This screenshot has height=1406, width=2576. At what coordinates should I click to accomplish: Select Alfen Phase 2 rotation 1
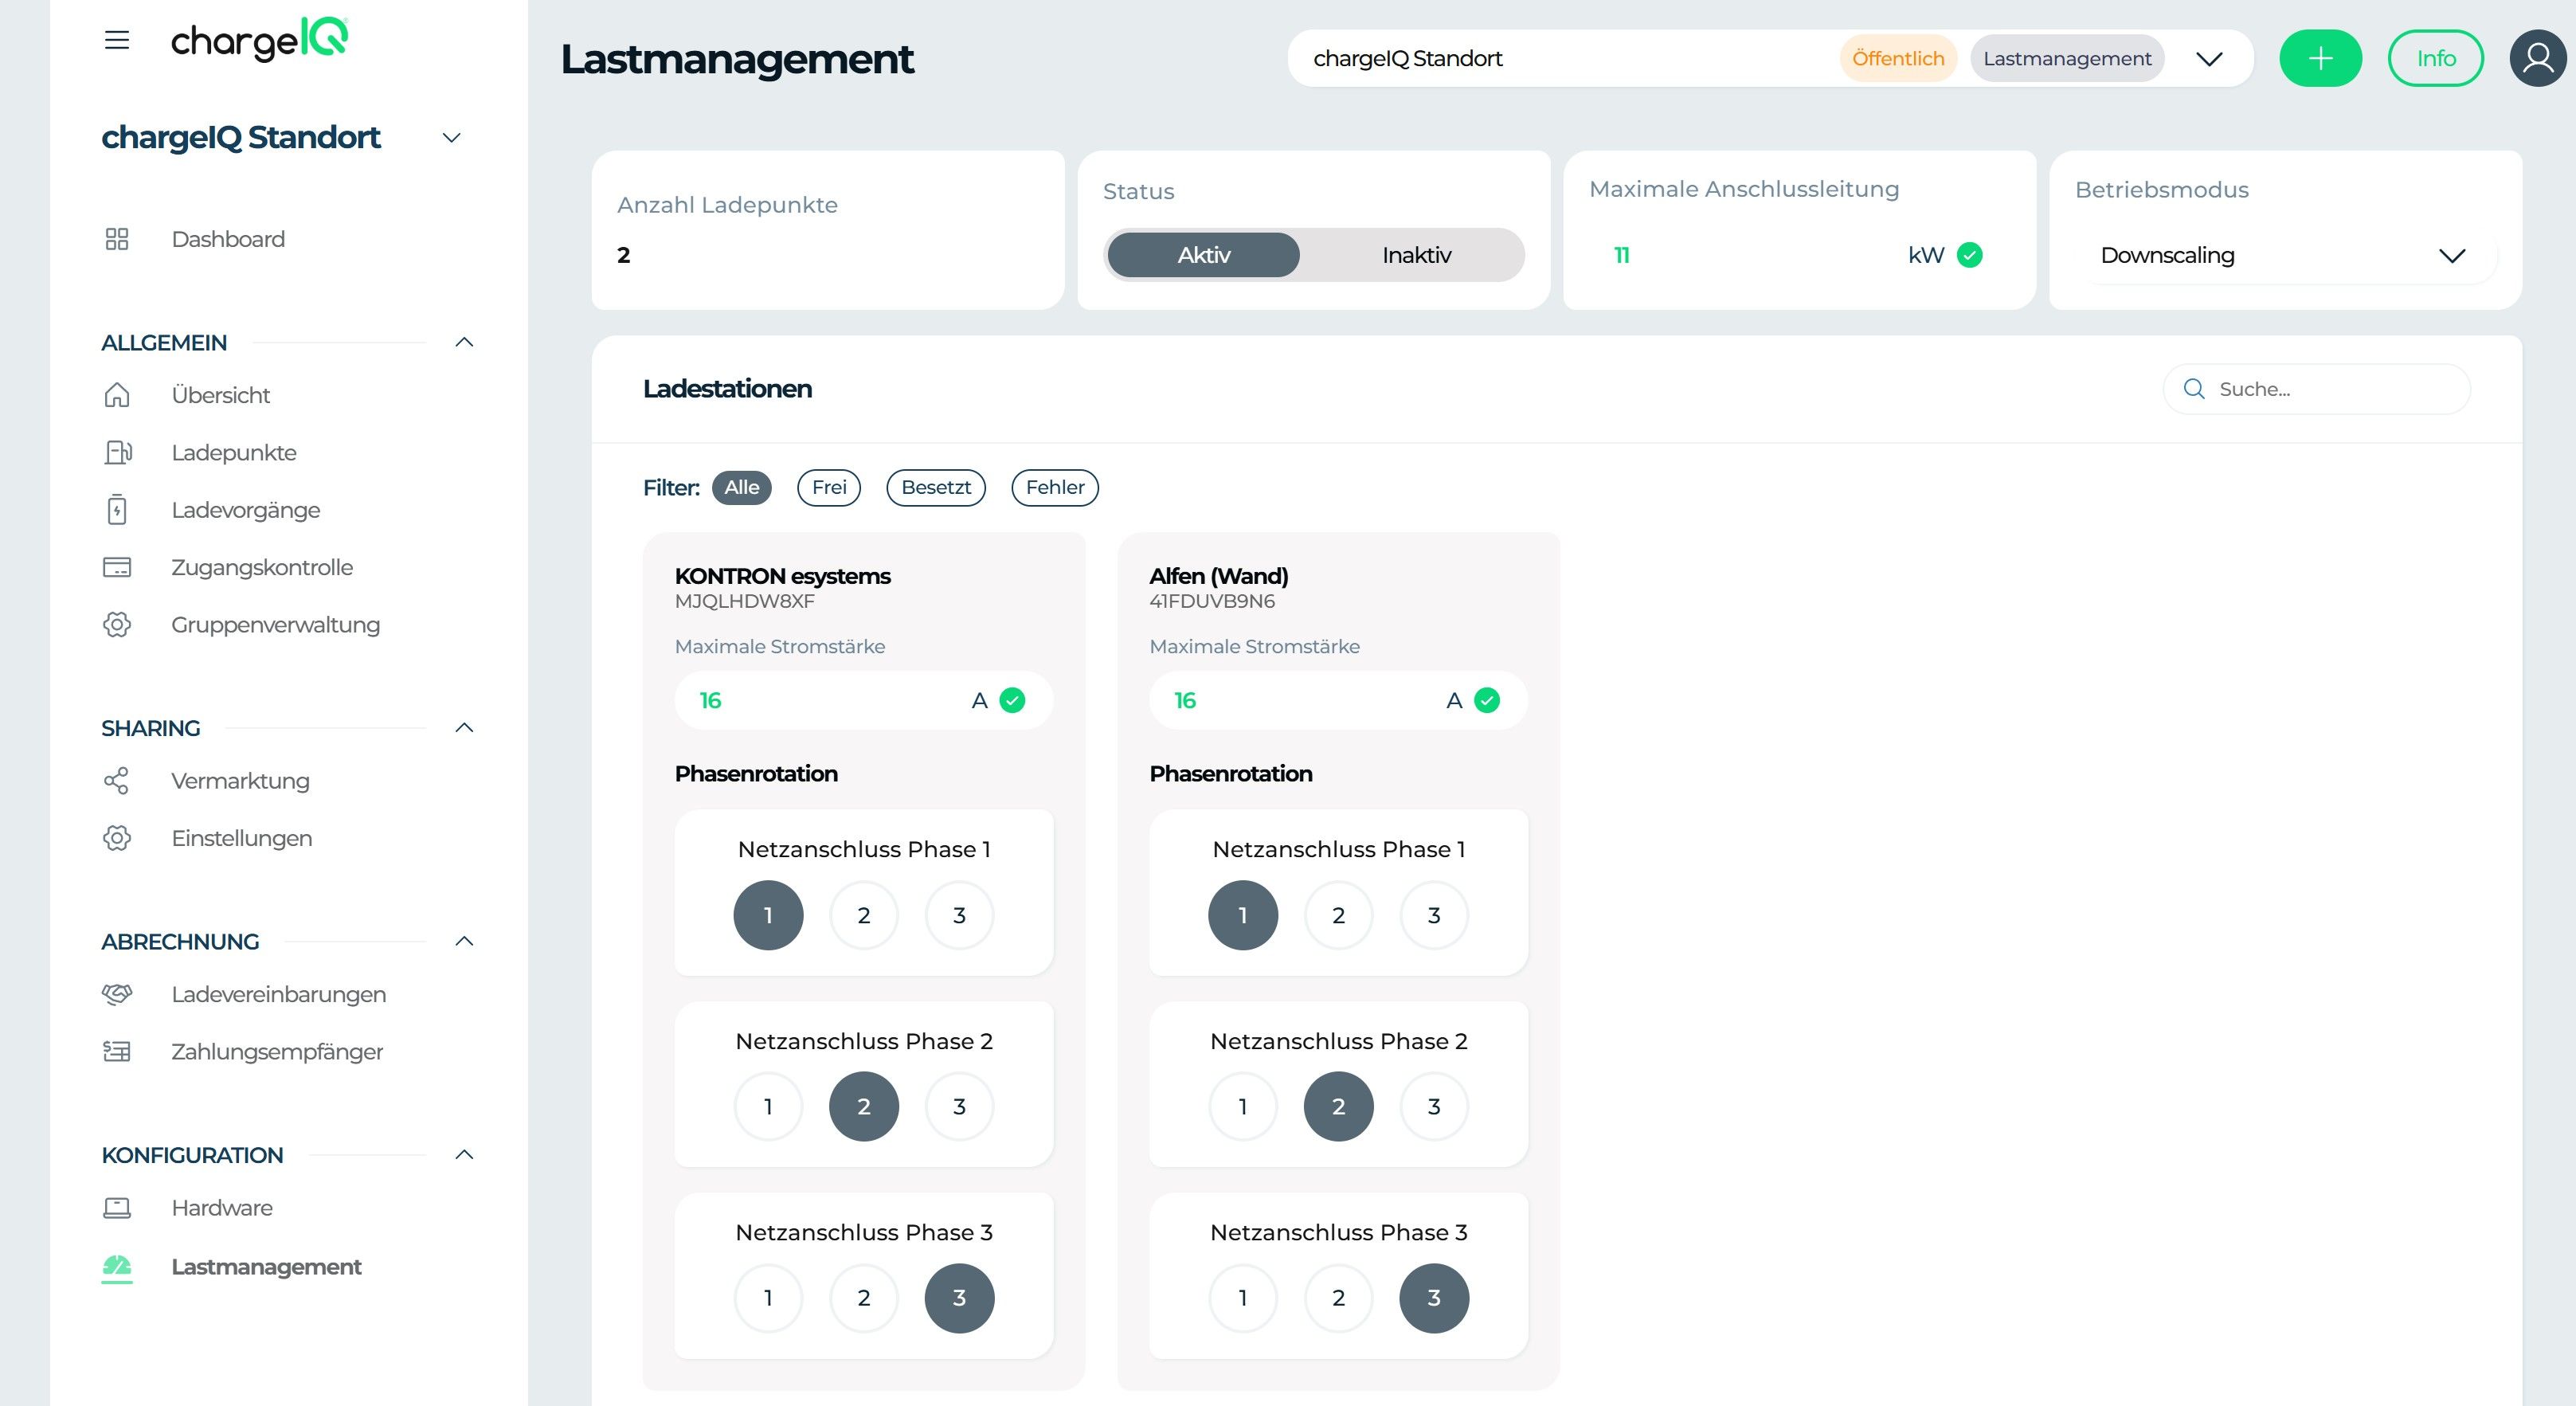(1243, 1106)
